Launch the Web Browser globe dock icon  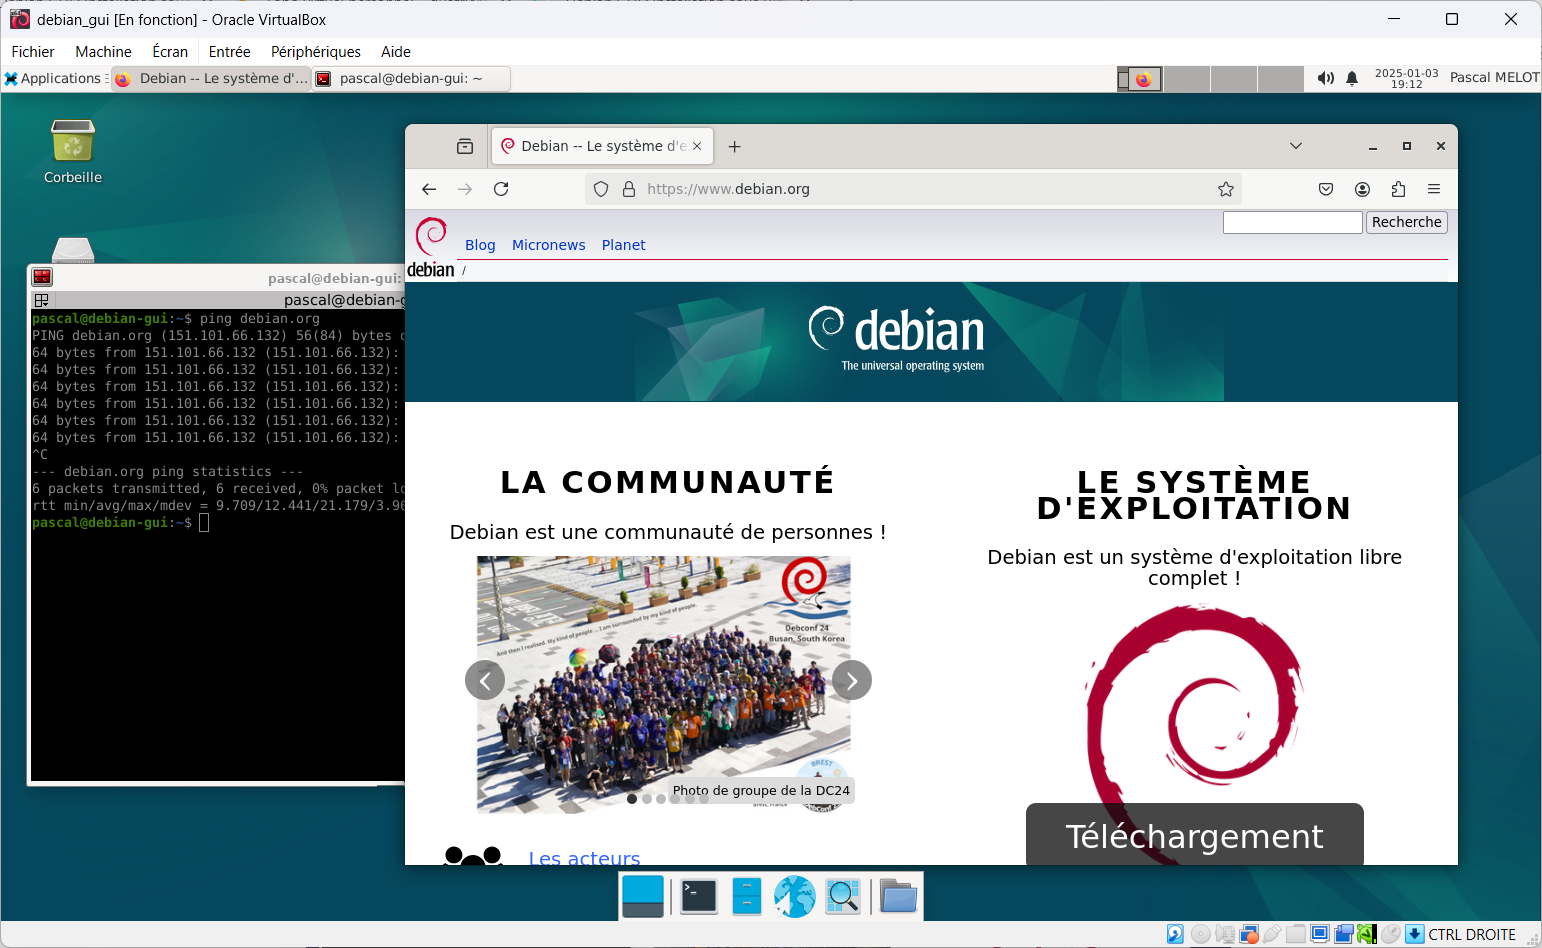(x=795, y=896)
